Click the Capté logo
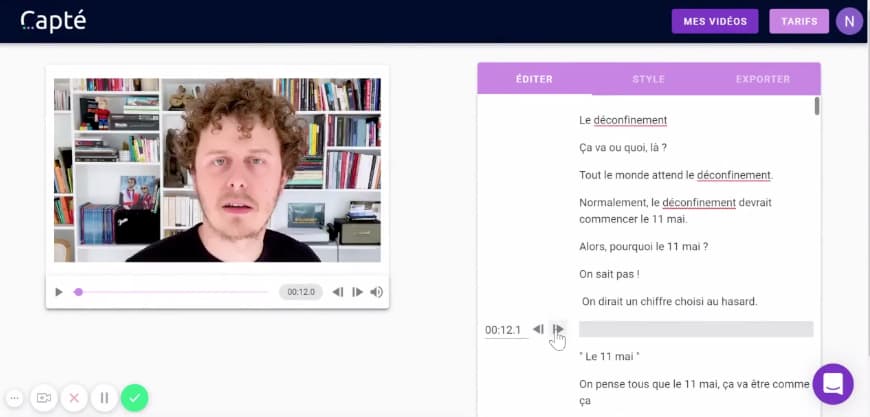 (53, 21)
